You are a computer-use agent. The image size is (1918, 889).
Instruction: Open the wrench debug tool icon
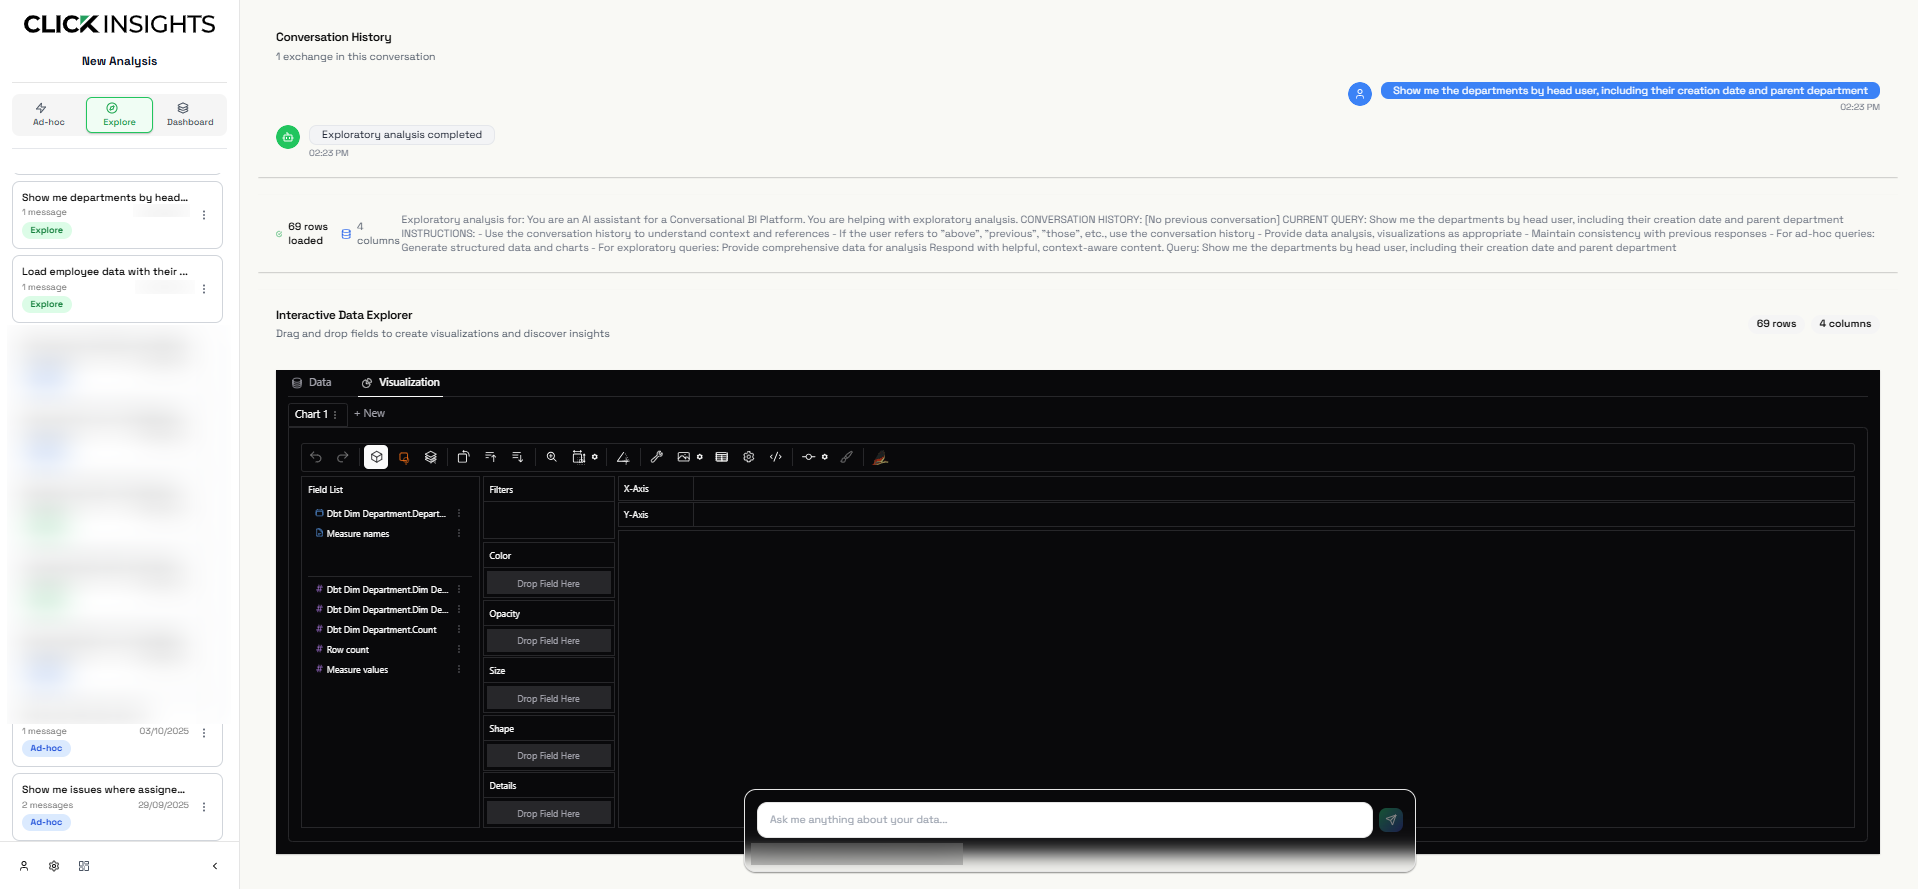(x=657, y=457)
